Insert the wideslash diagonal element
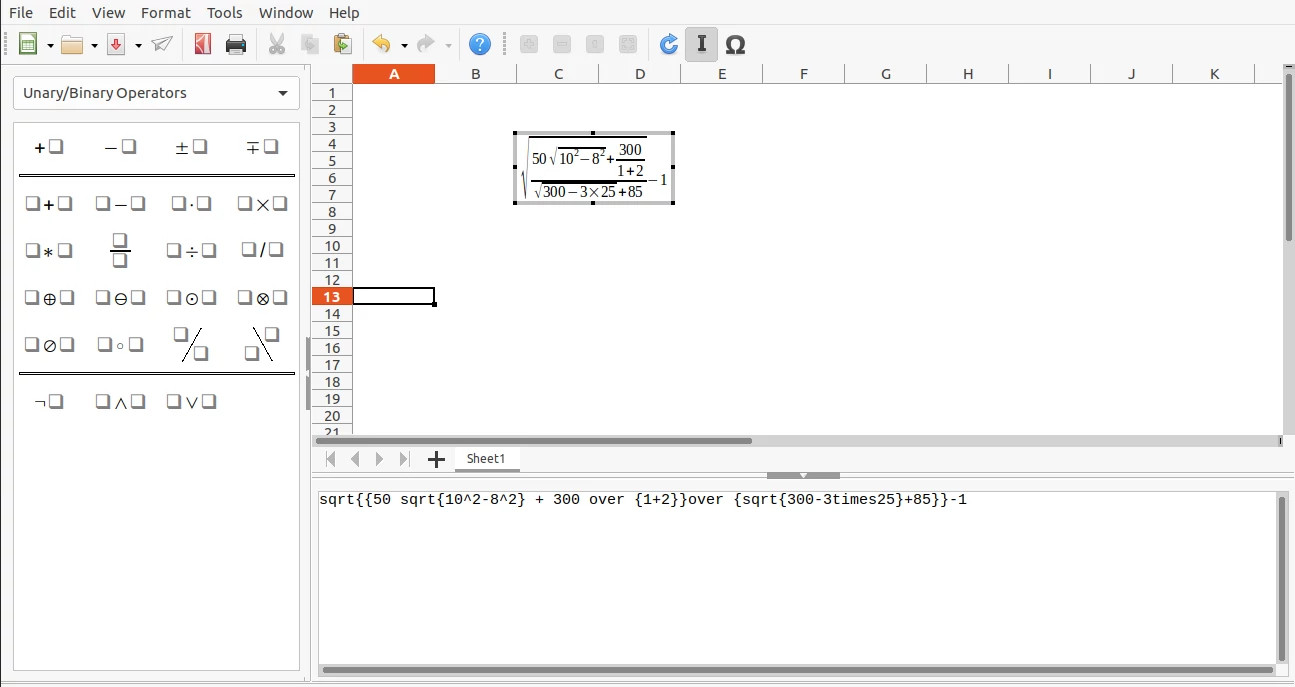 (191, 344)
